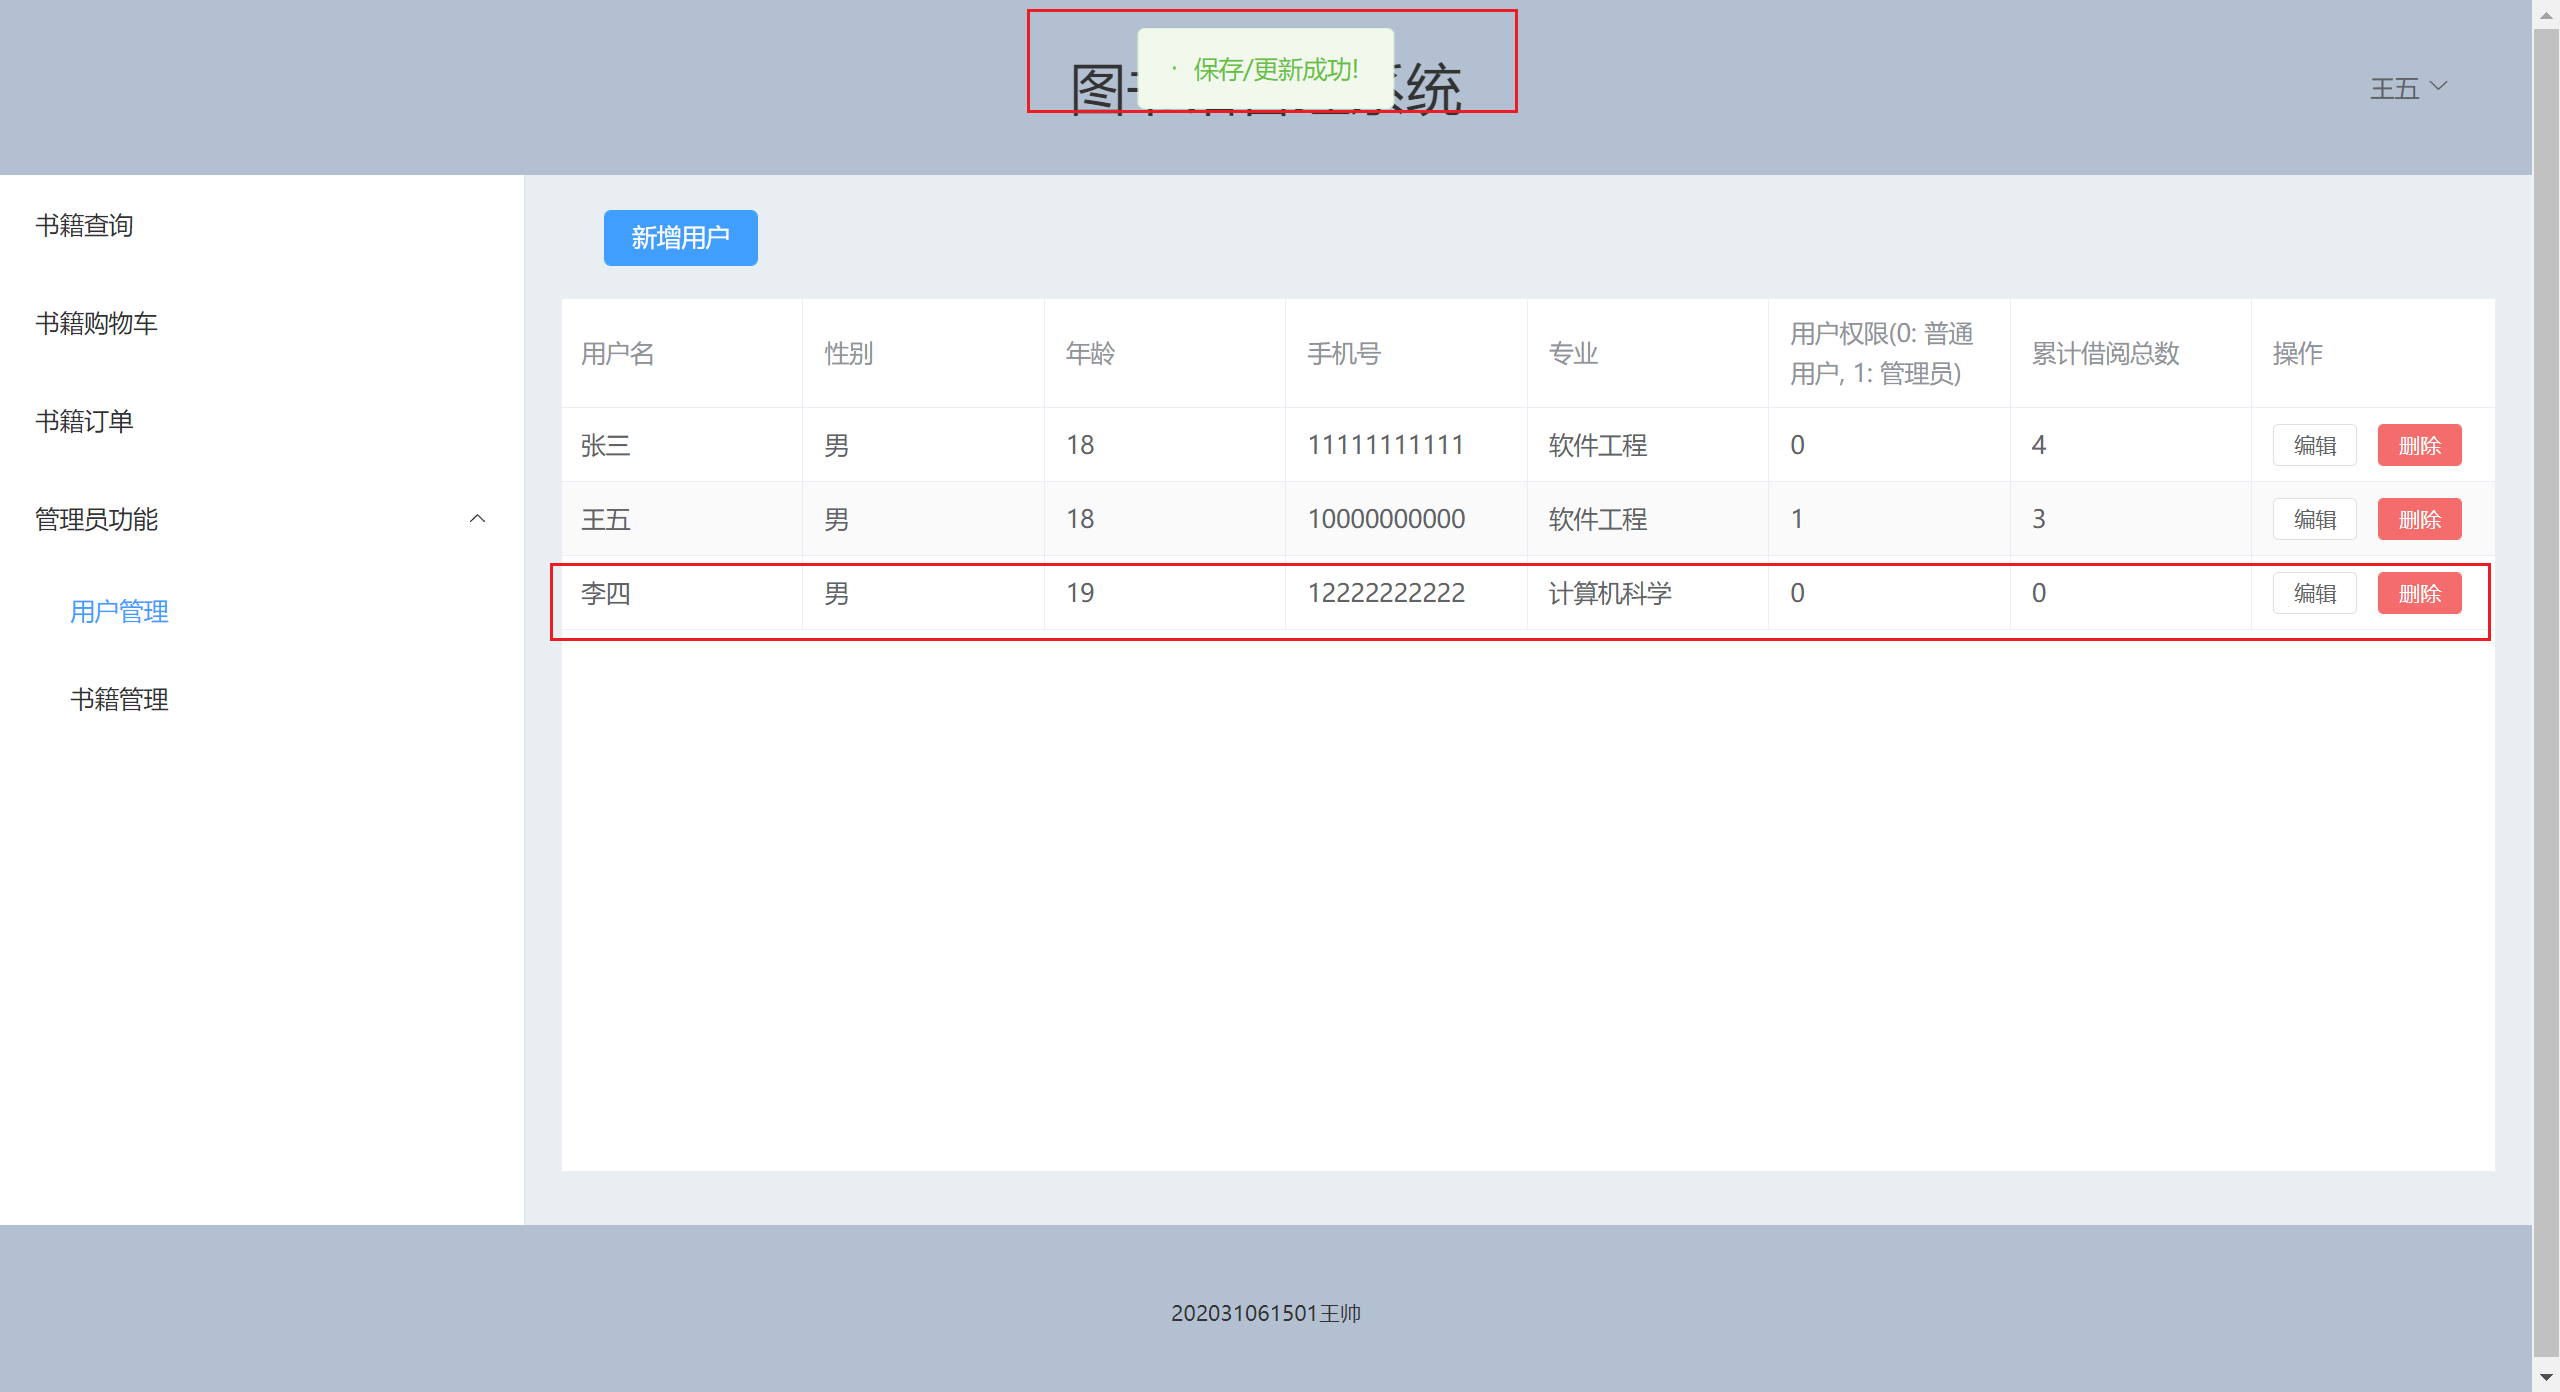Click the 用户名 column header
The height and width of the screenshot is (1392, 2560).
[x=618, y=353]
